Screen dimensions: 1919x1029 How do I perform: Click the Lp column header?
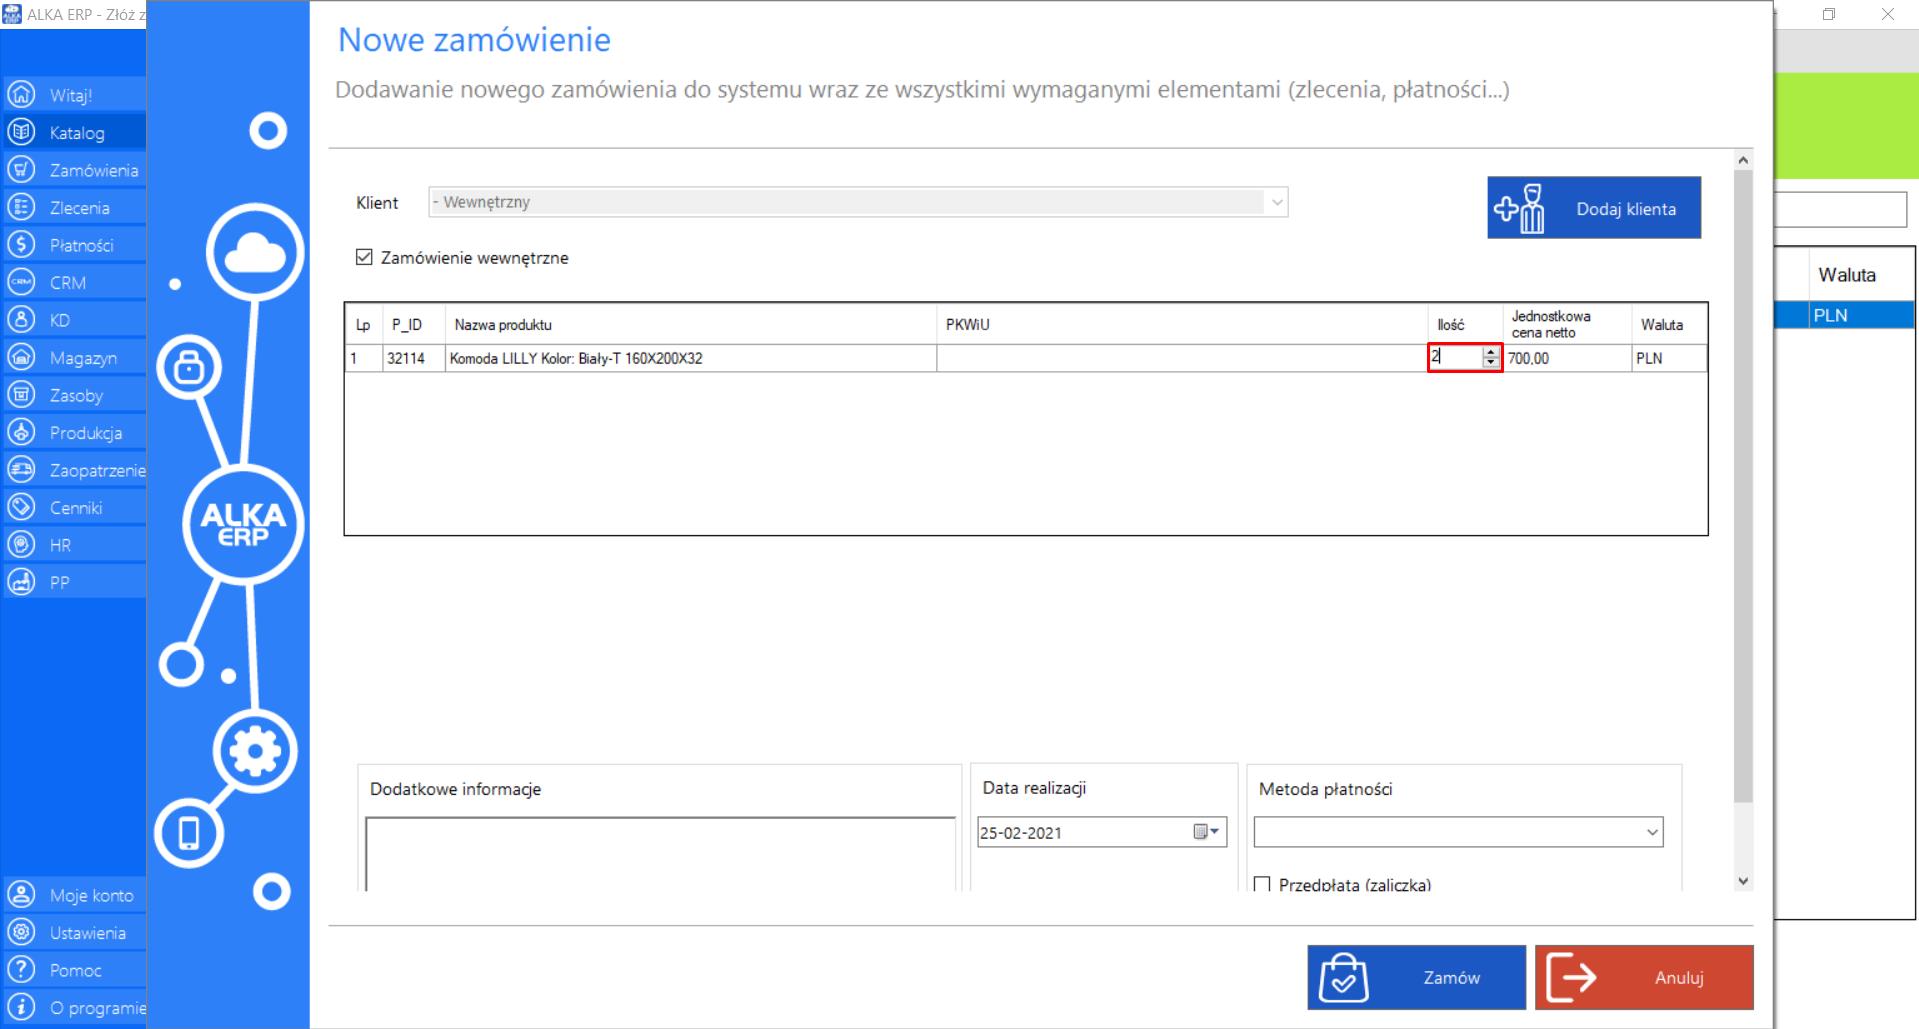point(363,324)
